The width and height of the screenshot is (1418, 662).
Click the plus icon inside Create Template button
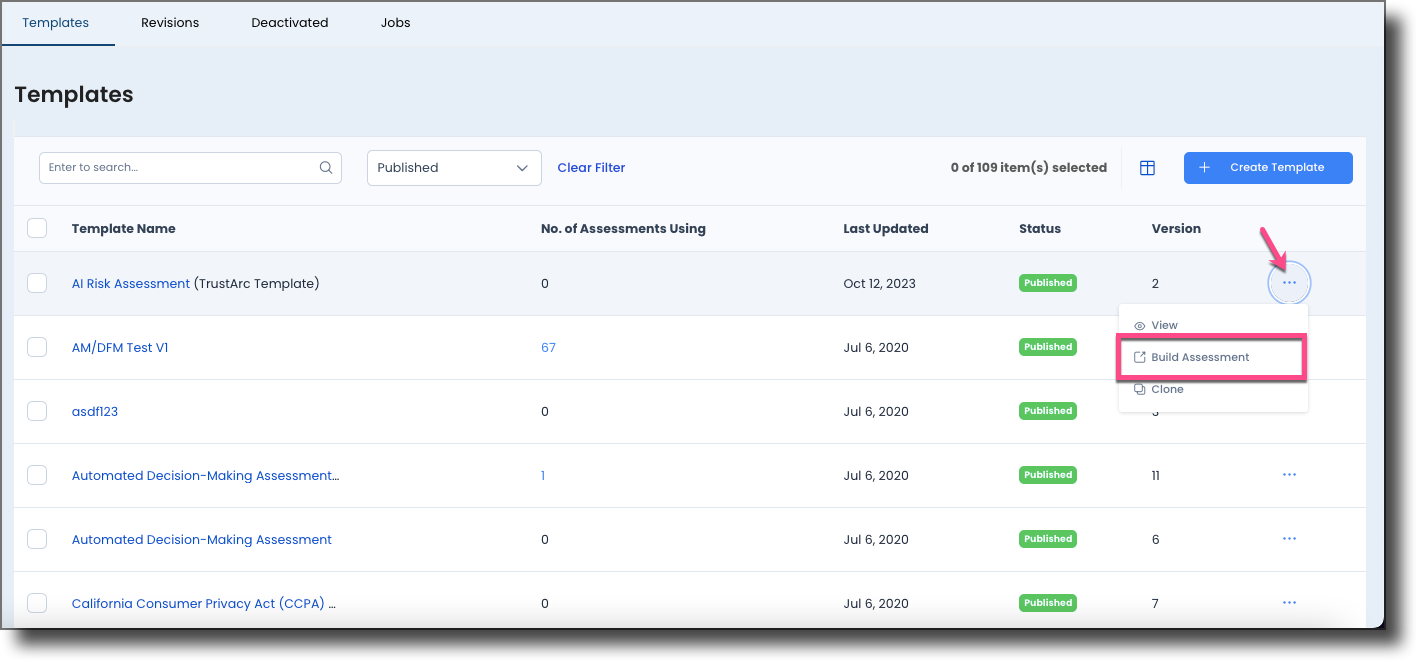(x=1203, y=167)
